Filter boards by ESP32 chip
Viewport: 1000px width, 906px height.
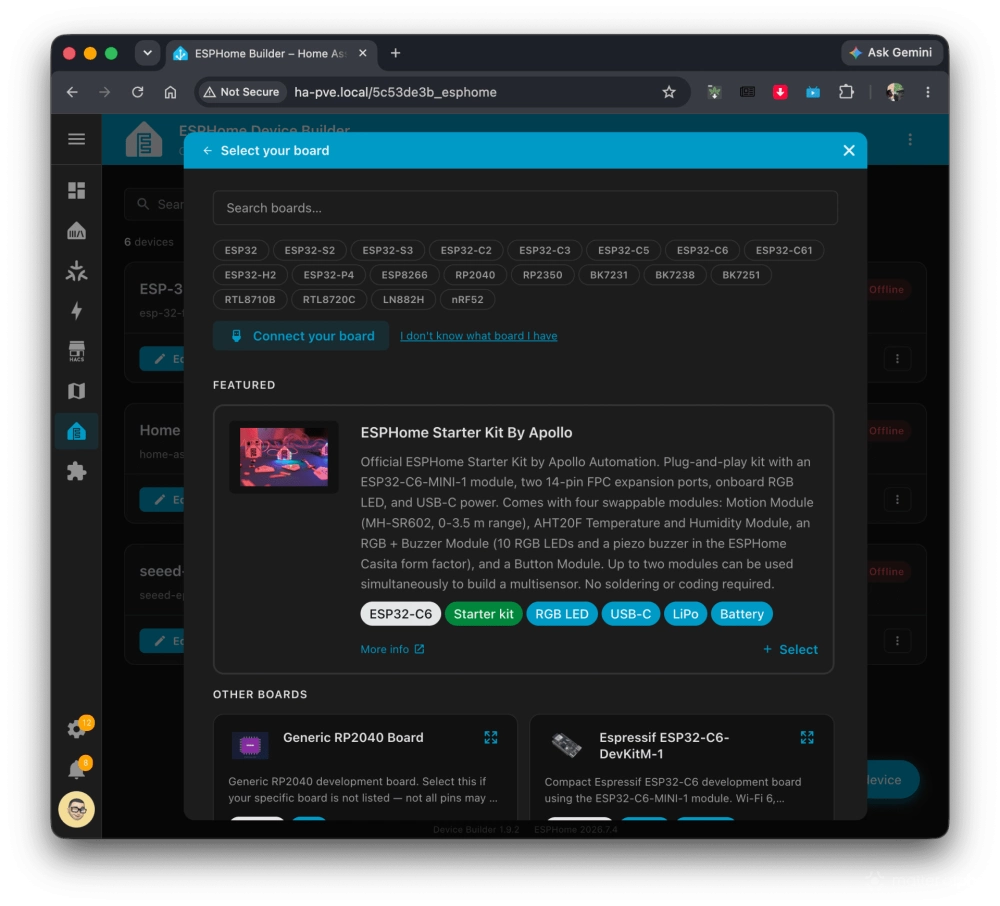click(x=240, y=251)
